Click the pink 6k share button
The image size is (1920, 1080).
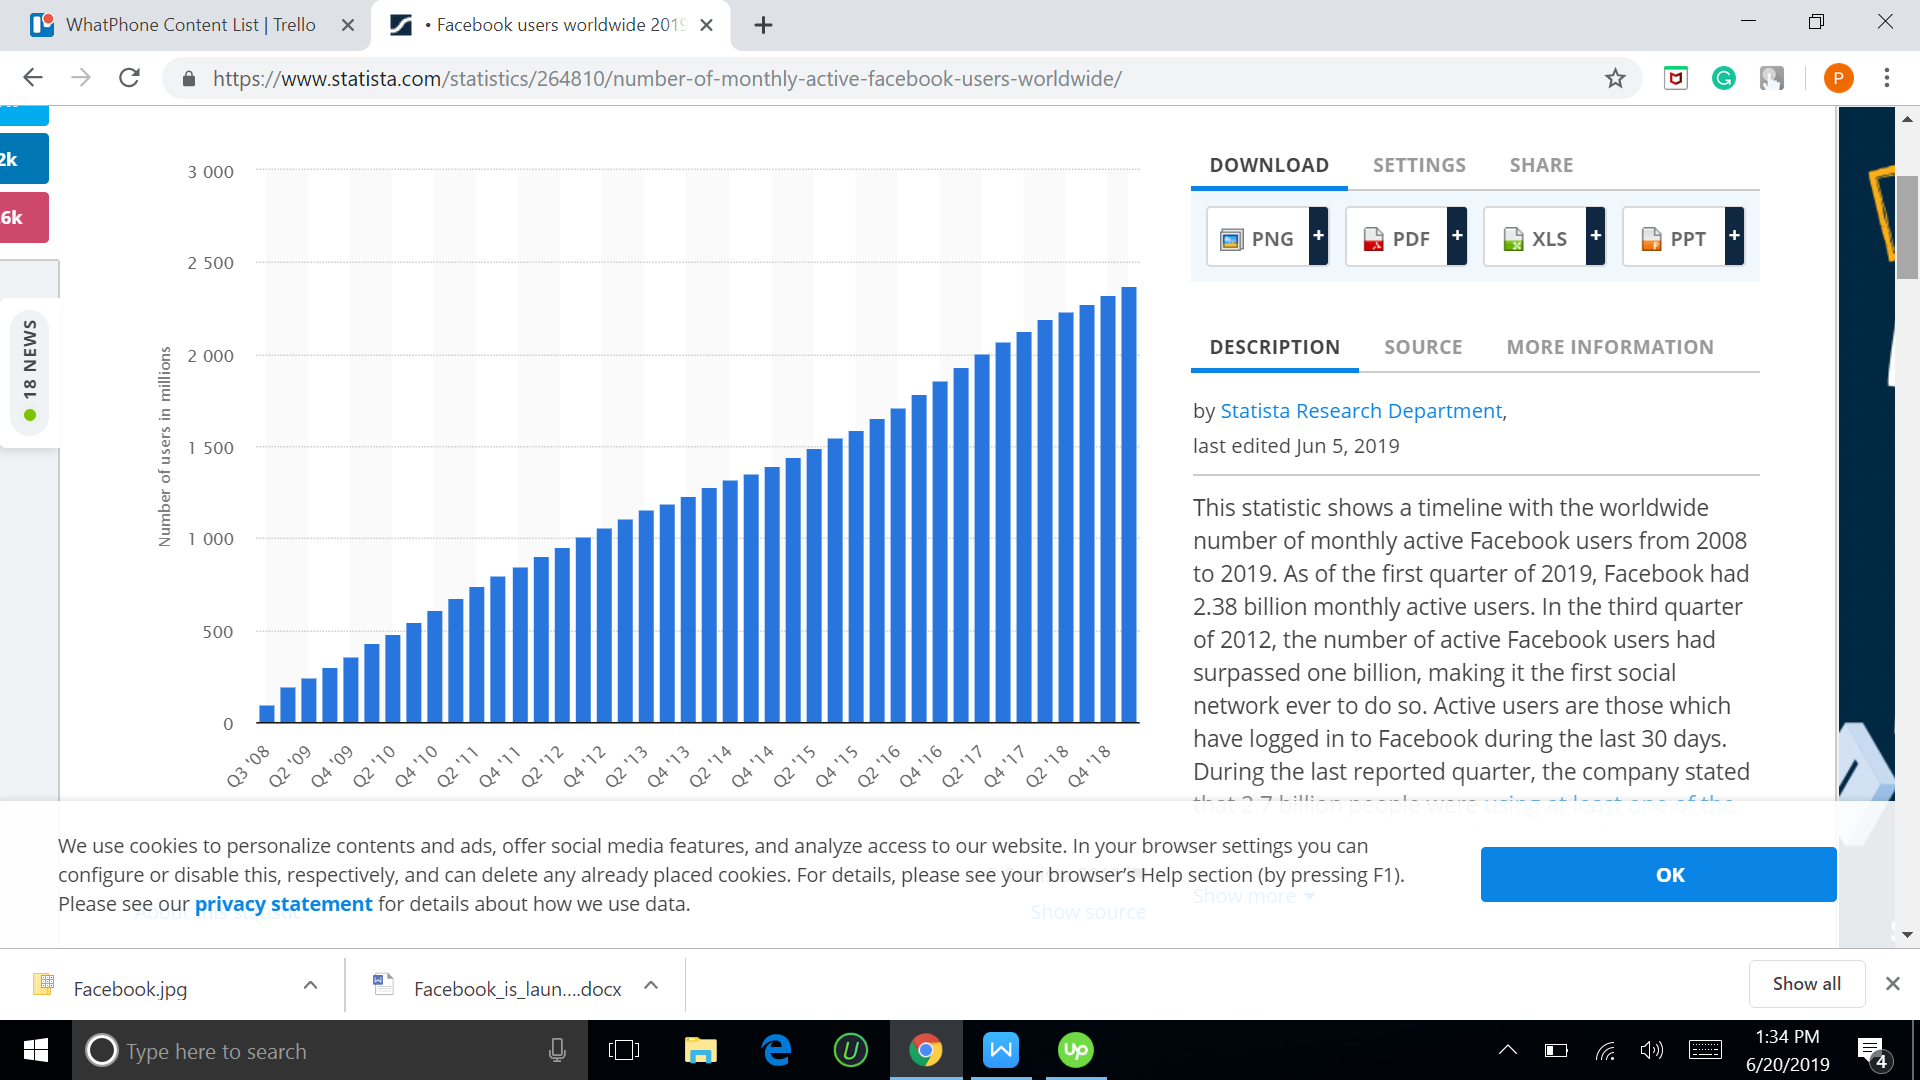pos(24,217)
